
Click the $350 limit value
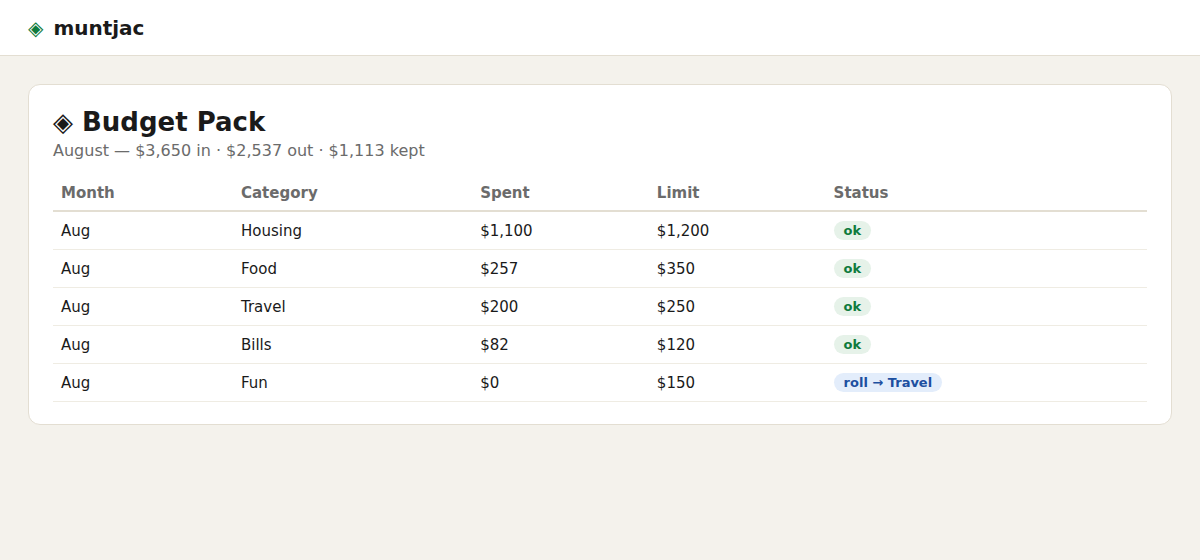click(676, 269)
